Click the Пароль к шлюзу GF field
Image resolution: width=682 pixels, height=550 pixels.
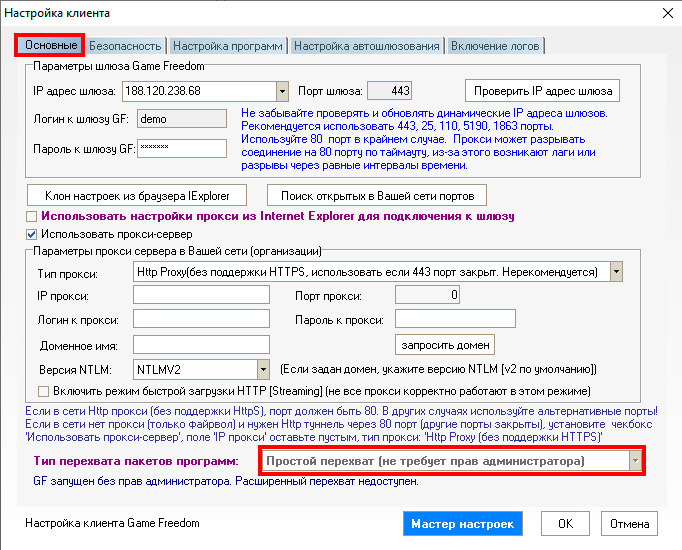coord(182,148)
